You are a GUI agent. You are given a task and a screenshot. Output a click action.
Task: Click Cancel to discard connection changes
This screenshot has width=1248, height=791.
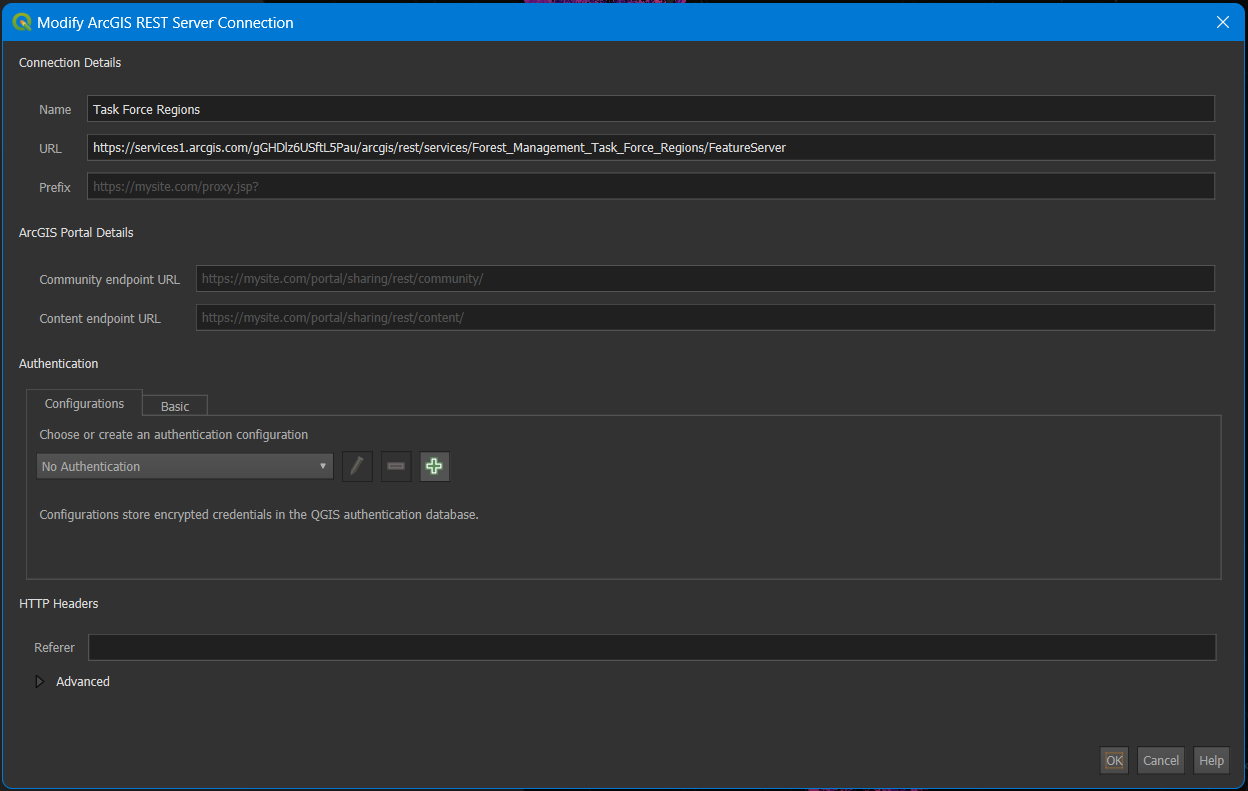click(1160, 760)
